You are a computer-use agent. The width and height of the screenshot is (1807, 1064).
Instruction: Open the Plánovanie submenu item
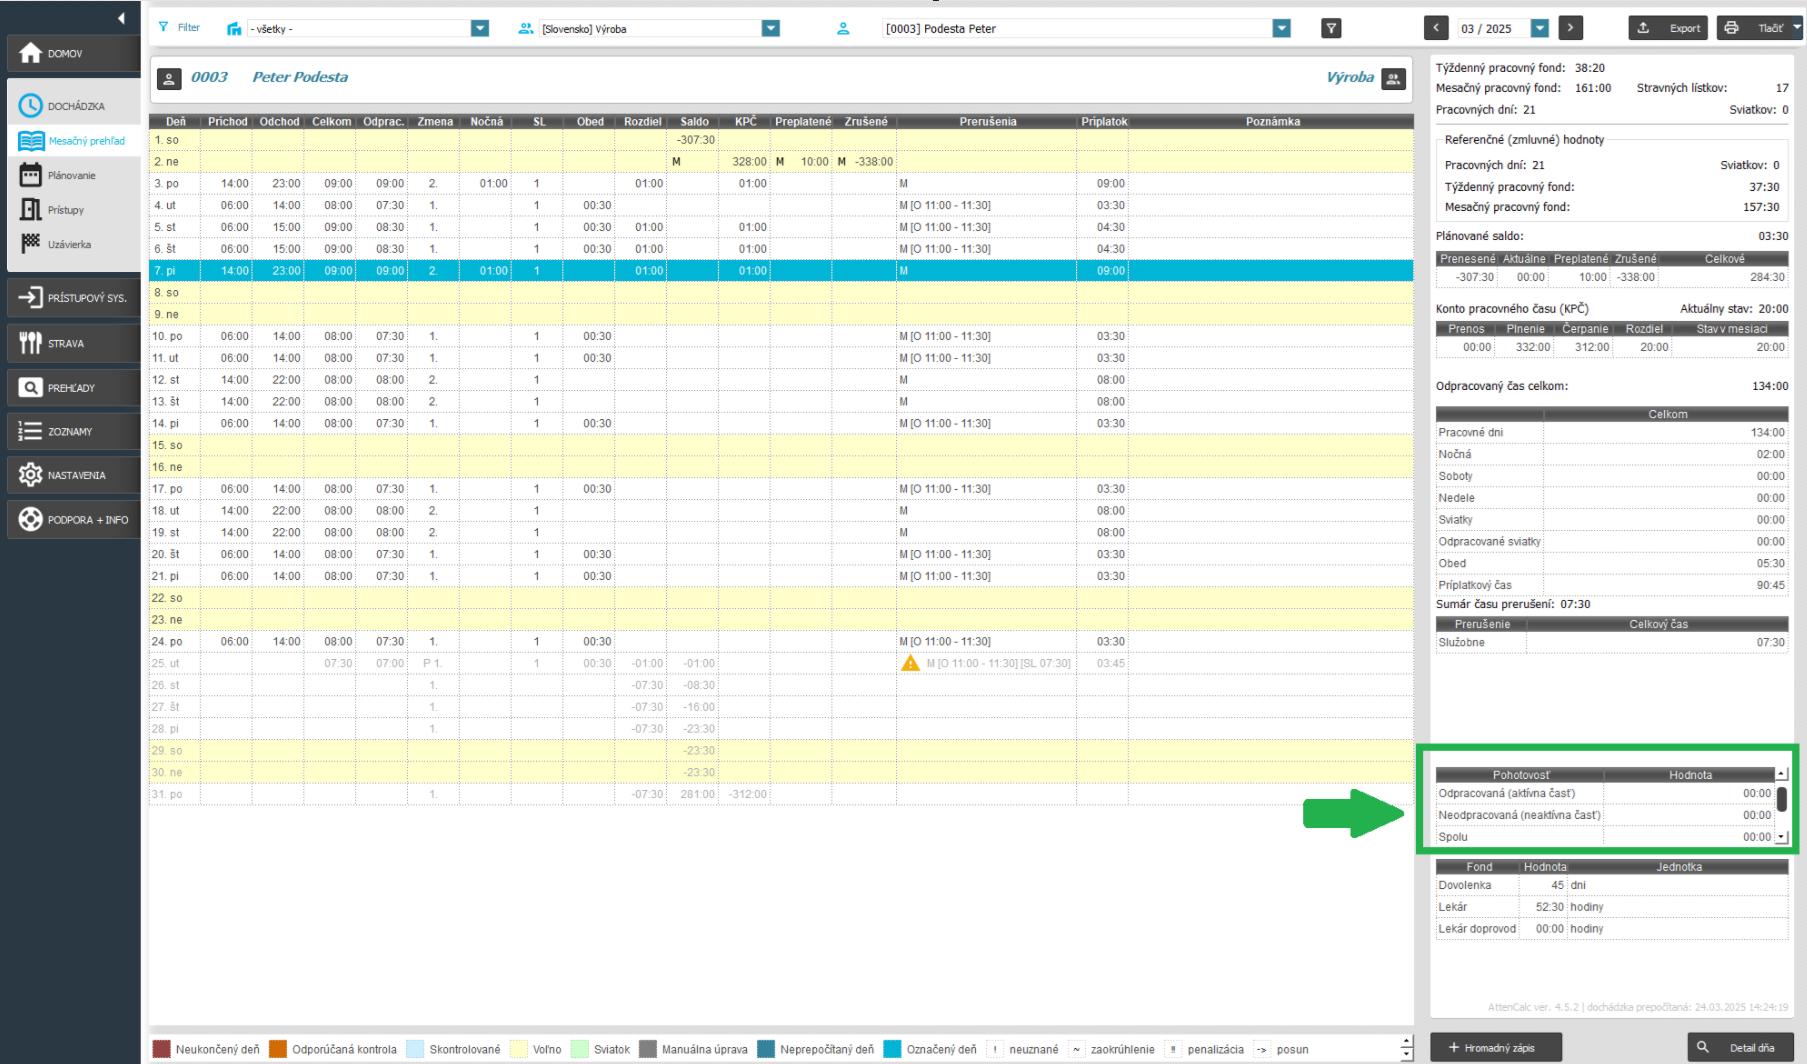[72, 176]
